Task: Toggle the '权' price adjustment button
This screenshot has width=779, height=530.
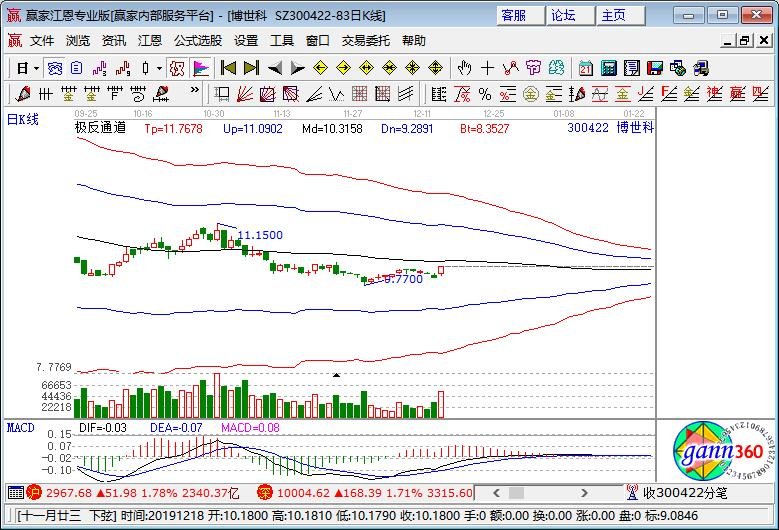Action: [x=177, y=68]
